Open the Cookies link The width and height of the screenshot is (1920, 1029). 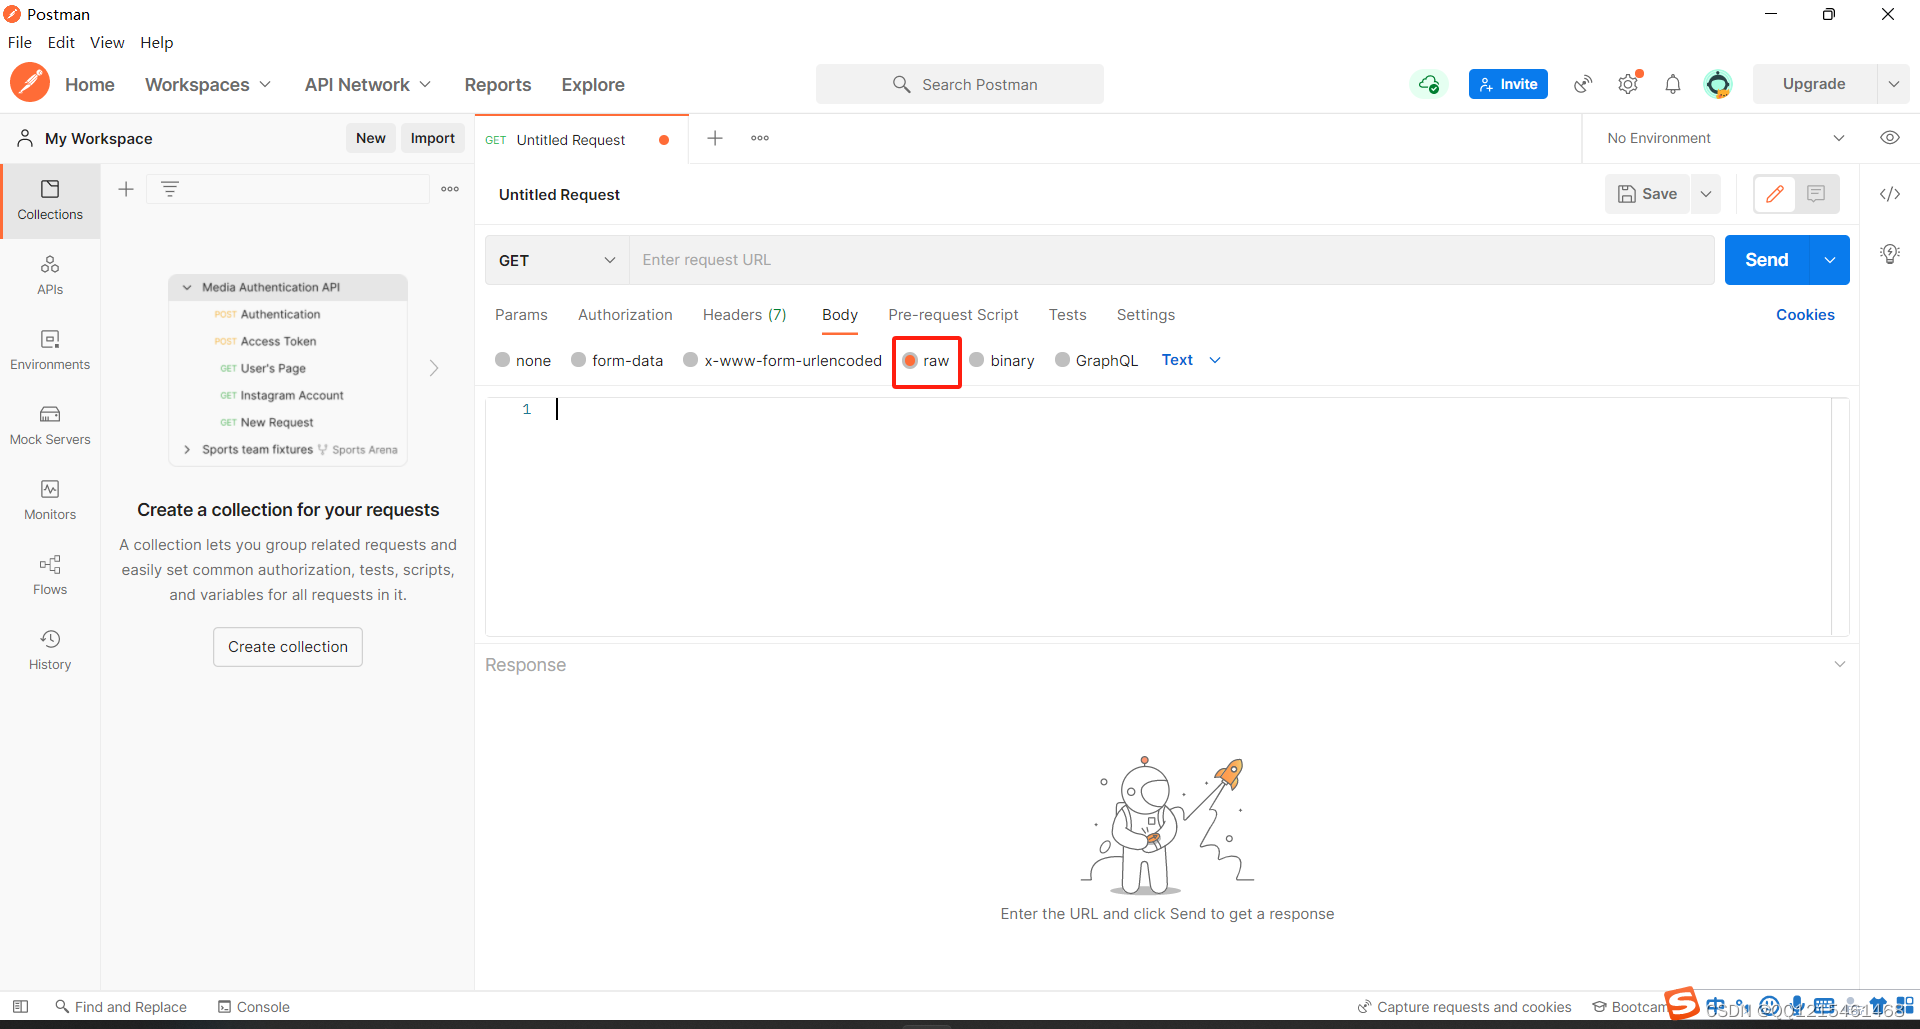[x=1805, y=315]
